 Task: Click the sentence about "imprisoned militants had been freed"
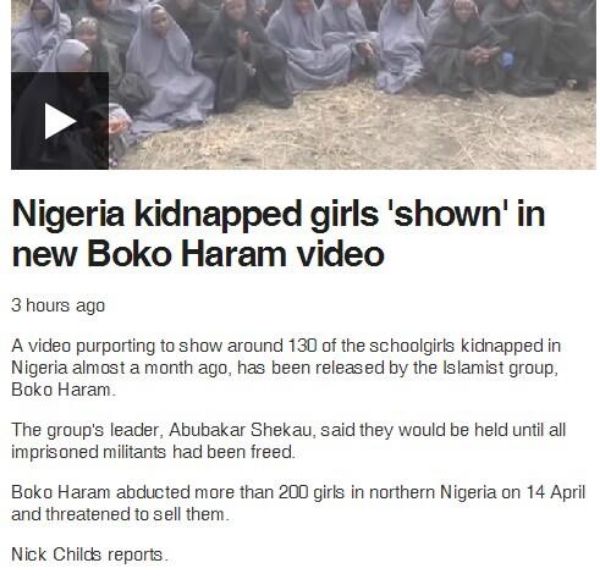point(153,452)
